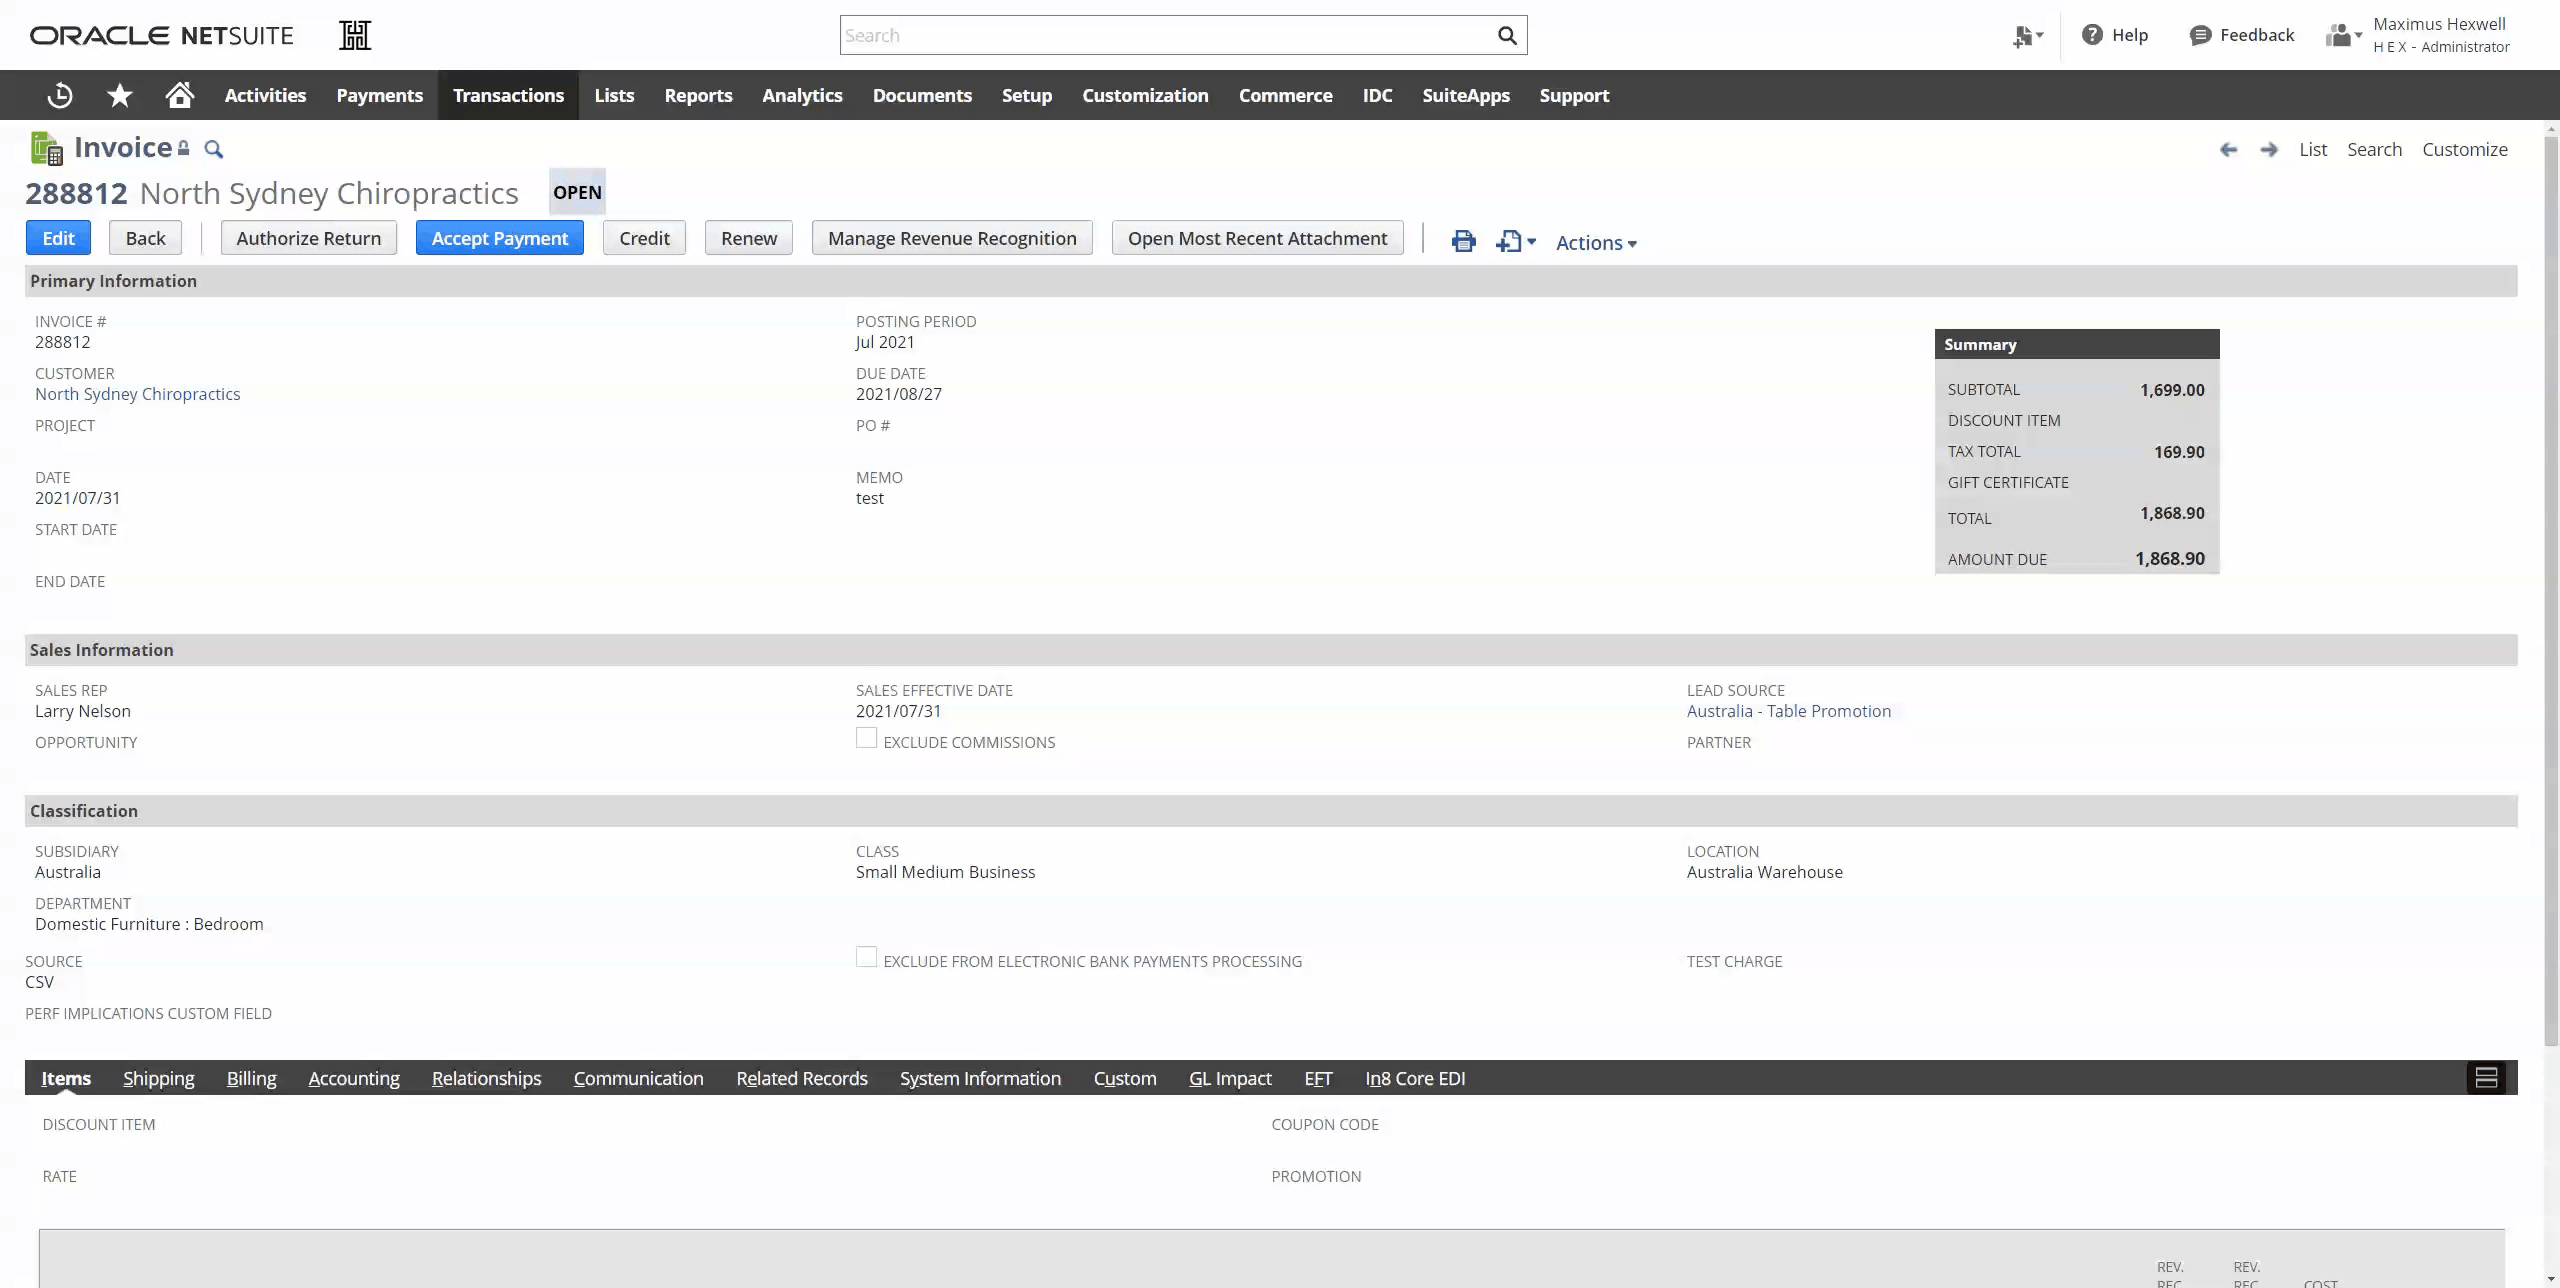The height and width of the screenshot is (1288, 2560).
Task: Go to the next record arrow
Action: pyautogui.click(x=2269, y=149)
